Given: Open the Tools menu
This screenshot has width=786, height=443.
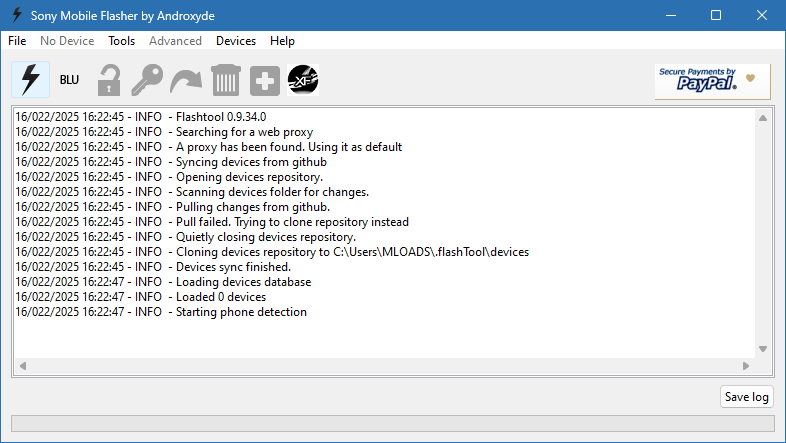Looking at the screenshot, I should click(x=121, y=41).
